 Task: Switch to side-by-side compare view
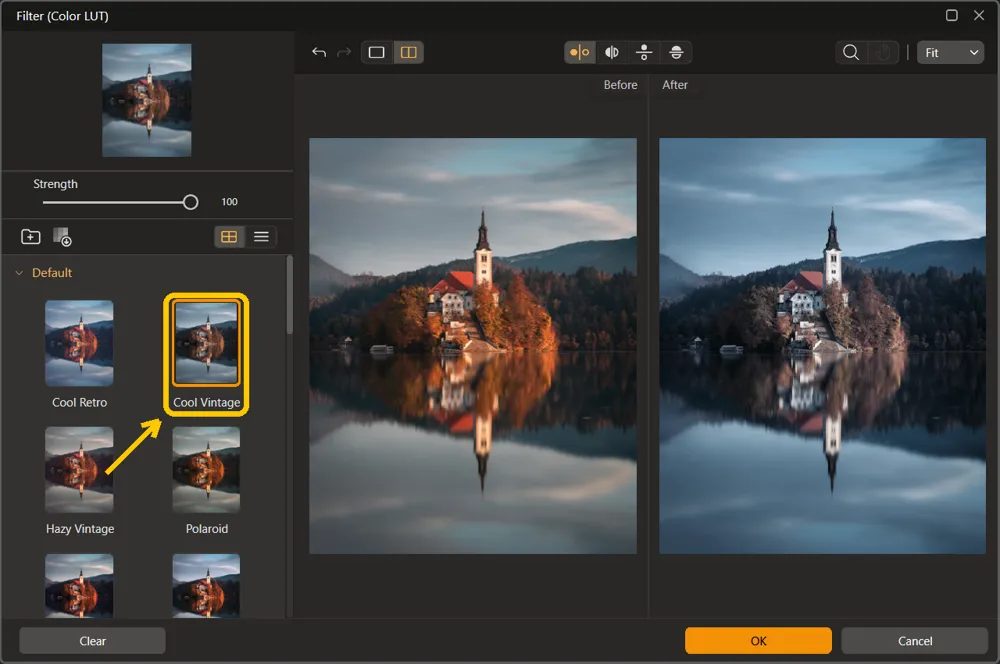(409, 52)
